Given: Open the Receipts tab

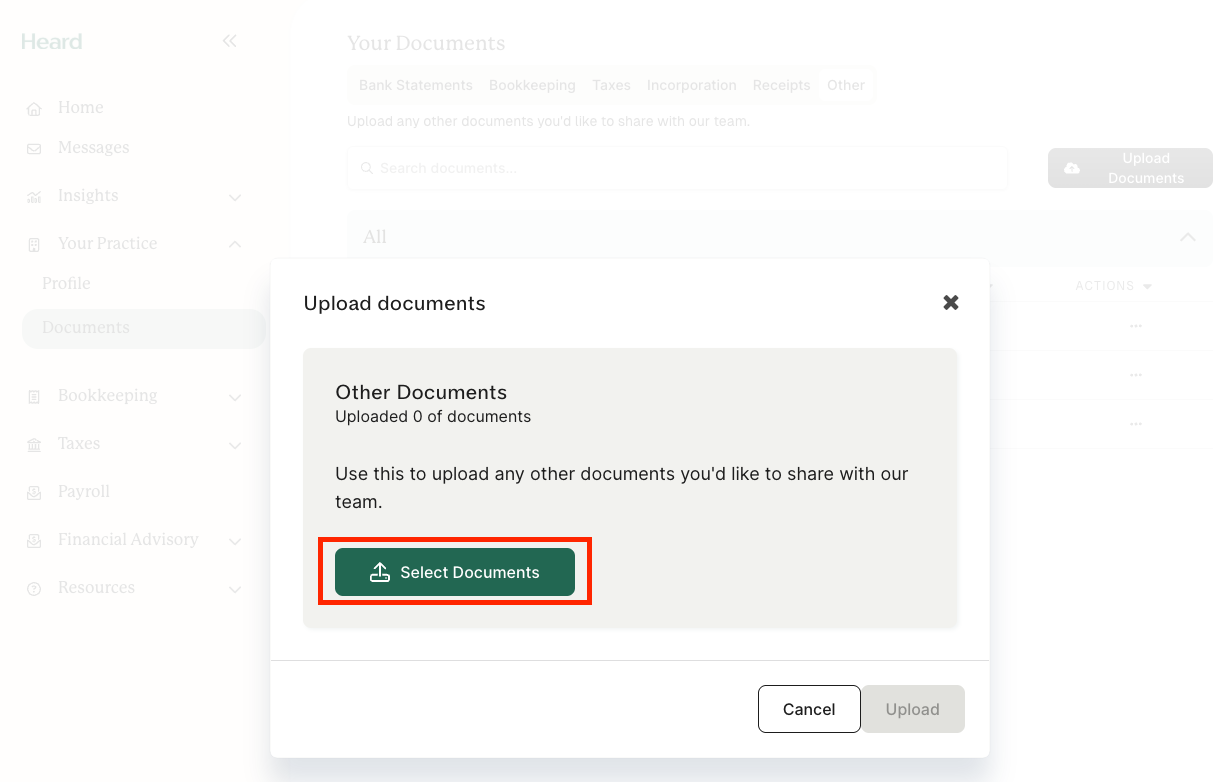Looking at the screenshot, I should (x=781, y=85).
